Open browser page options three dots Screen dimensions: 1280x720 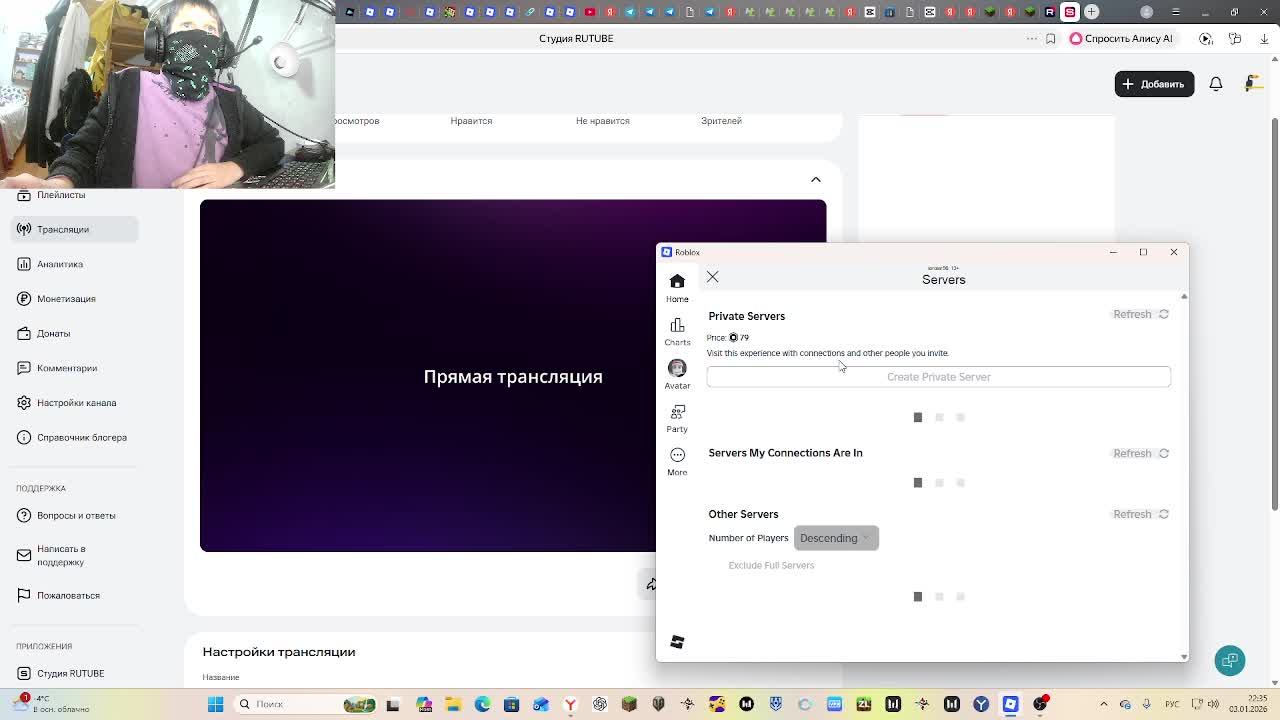click(1032, 38)
